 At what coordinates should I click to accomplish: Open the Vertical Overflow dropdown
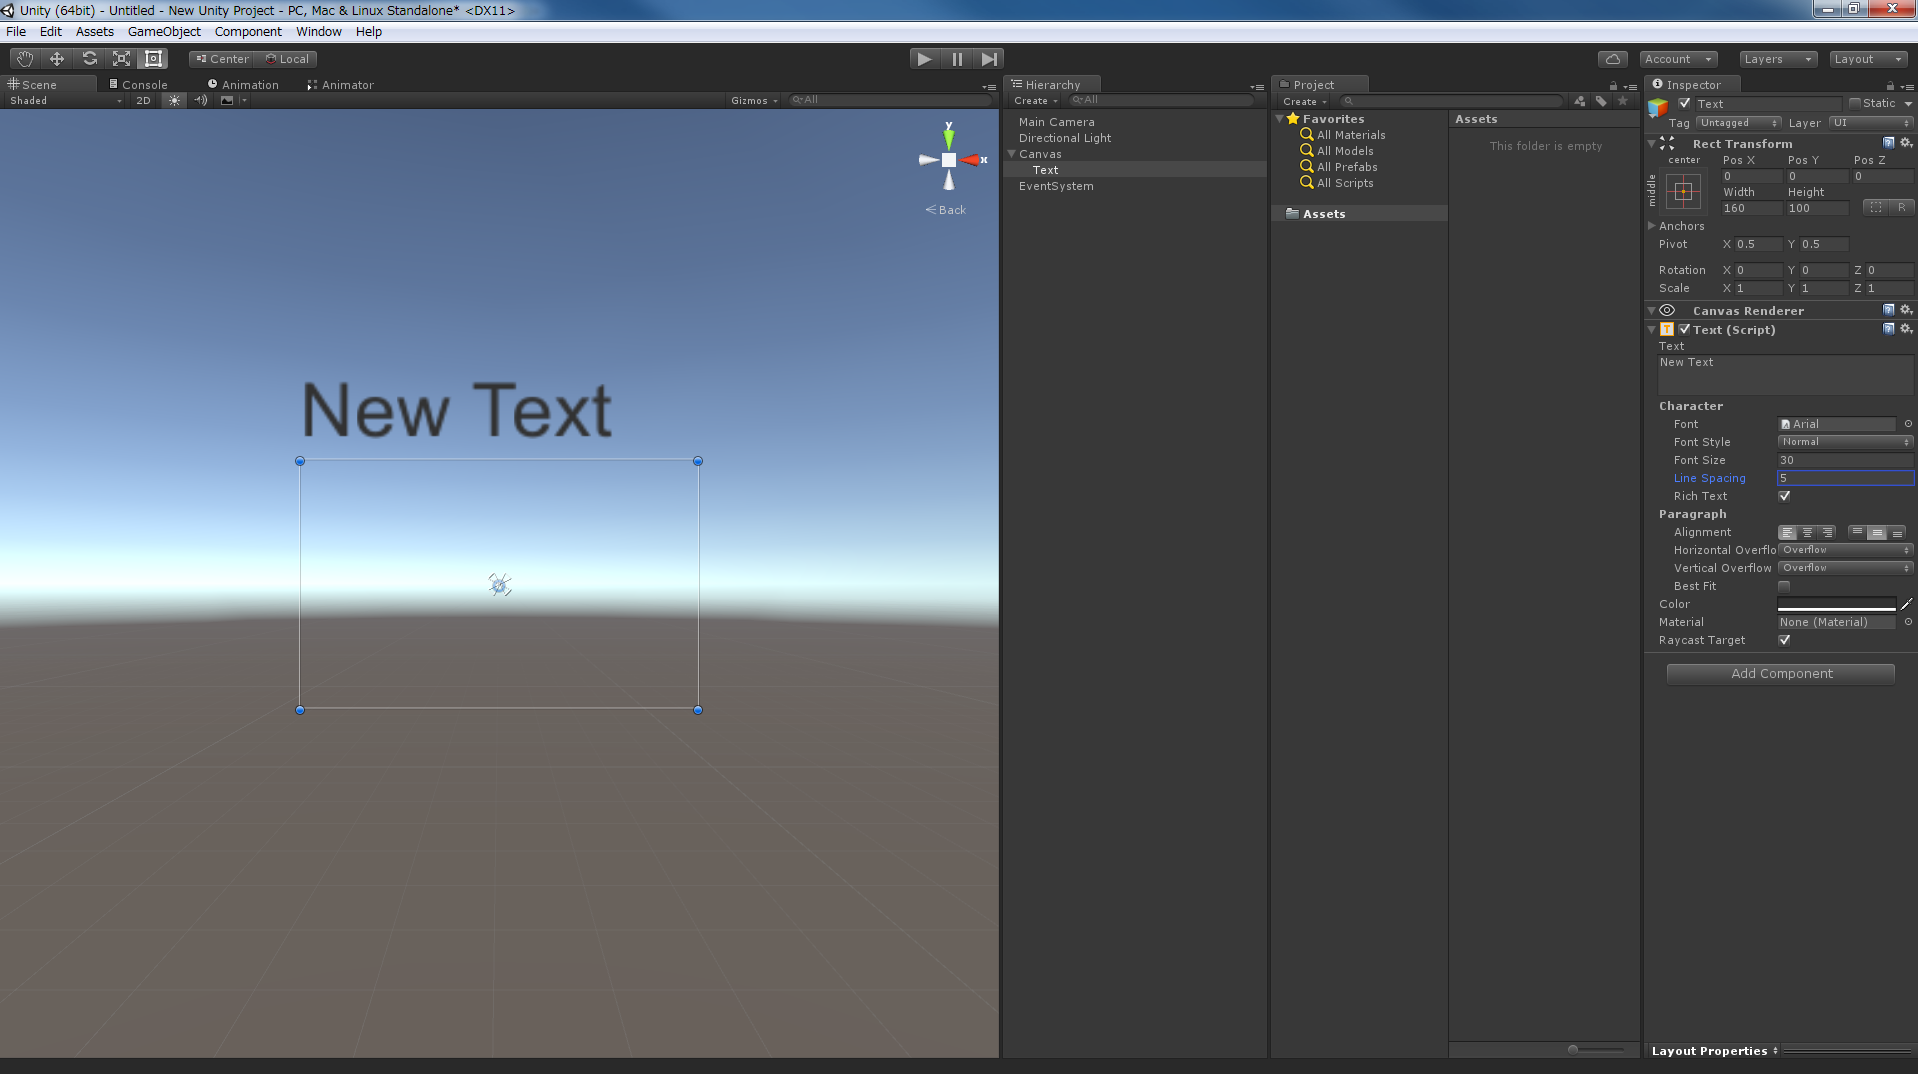tap(1845, 568)
